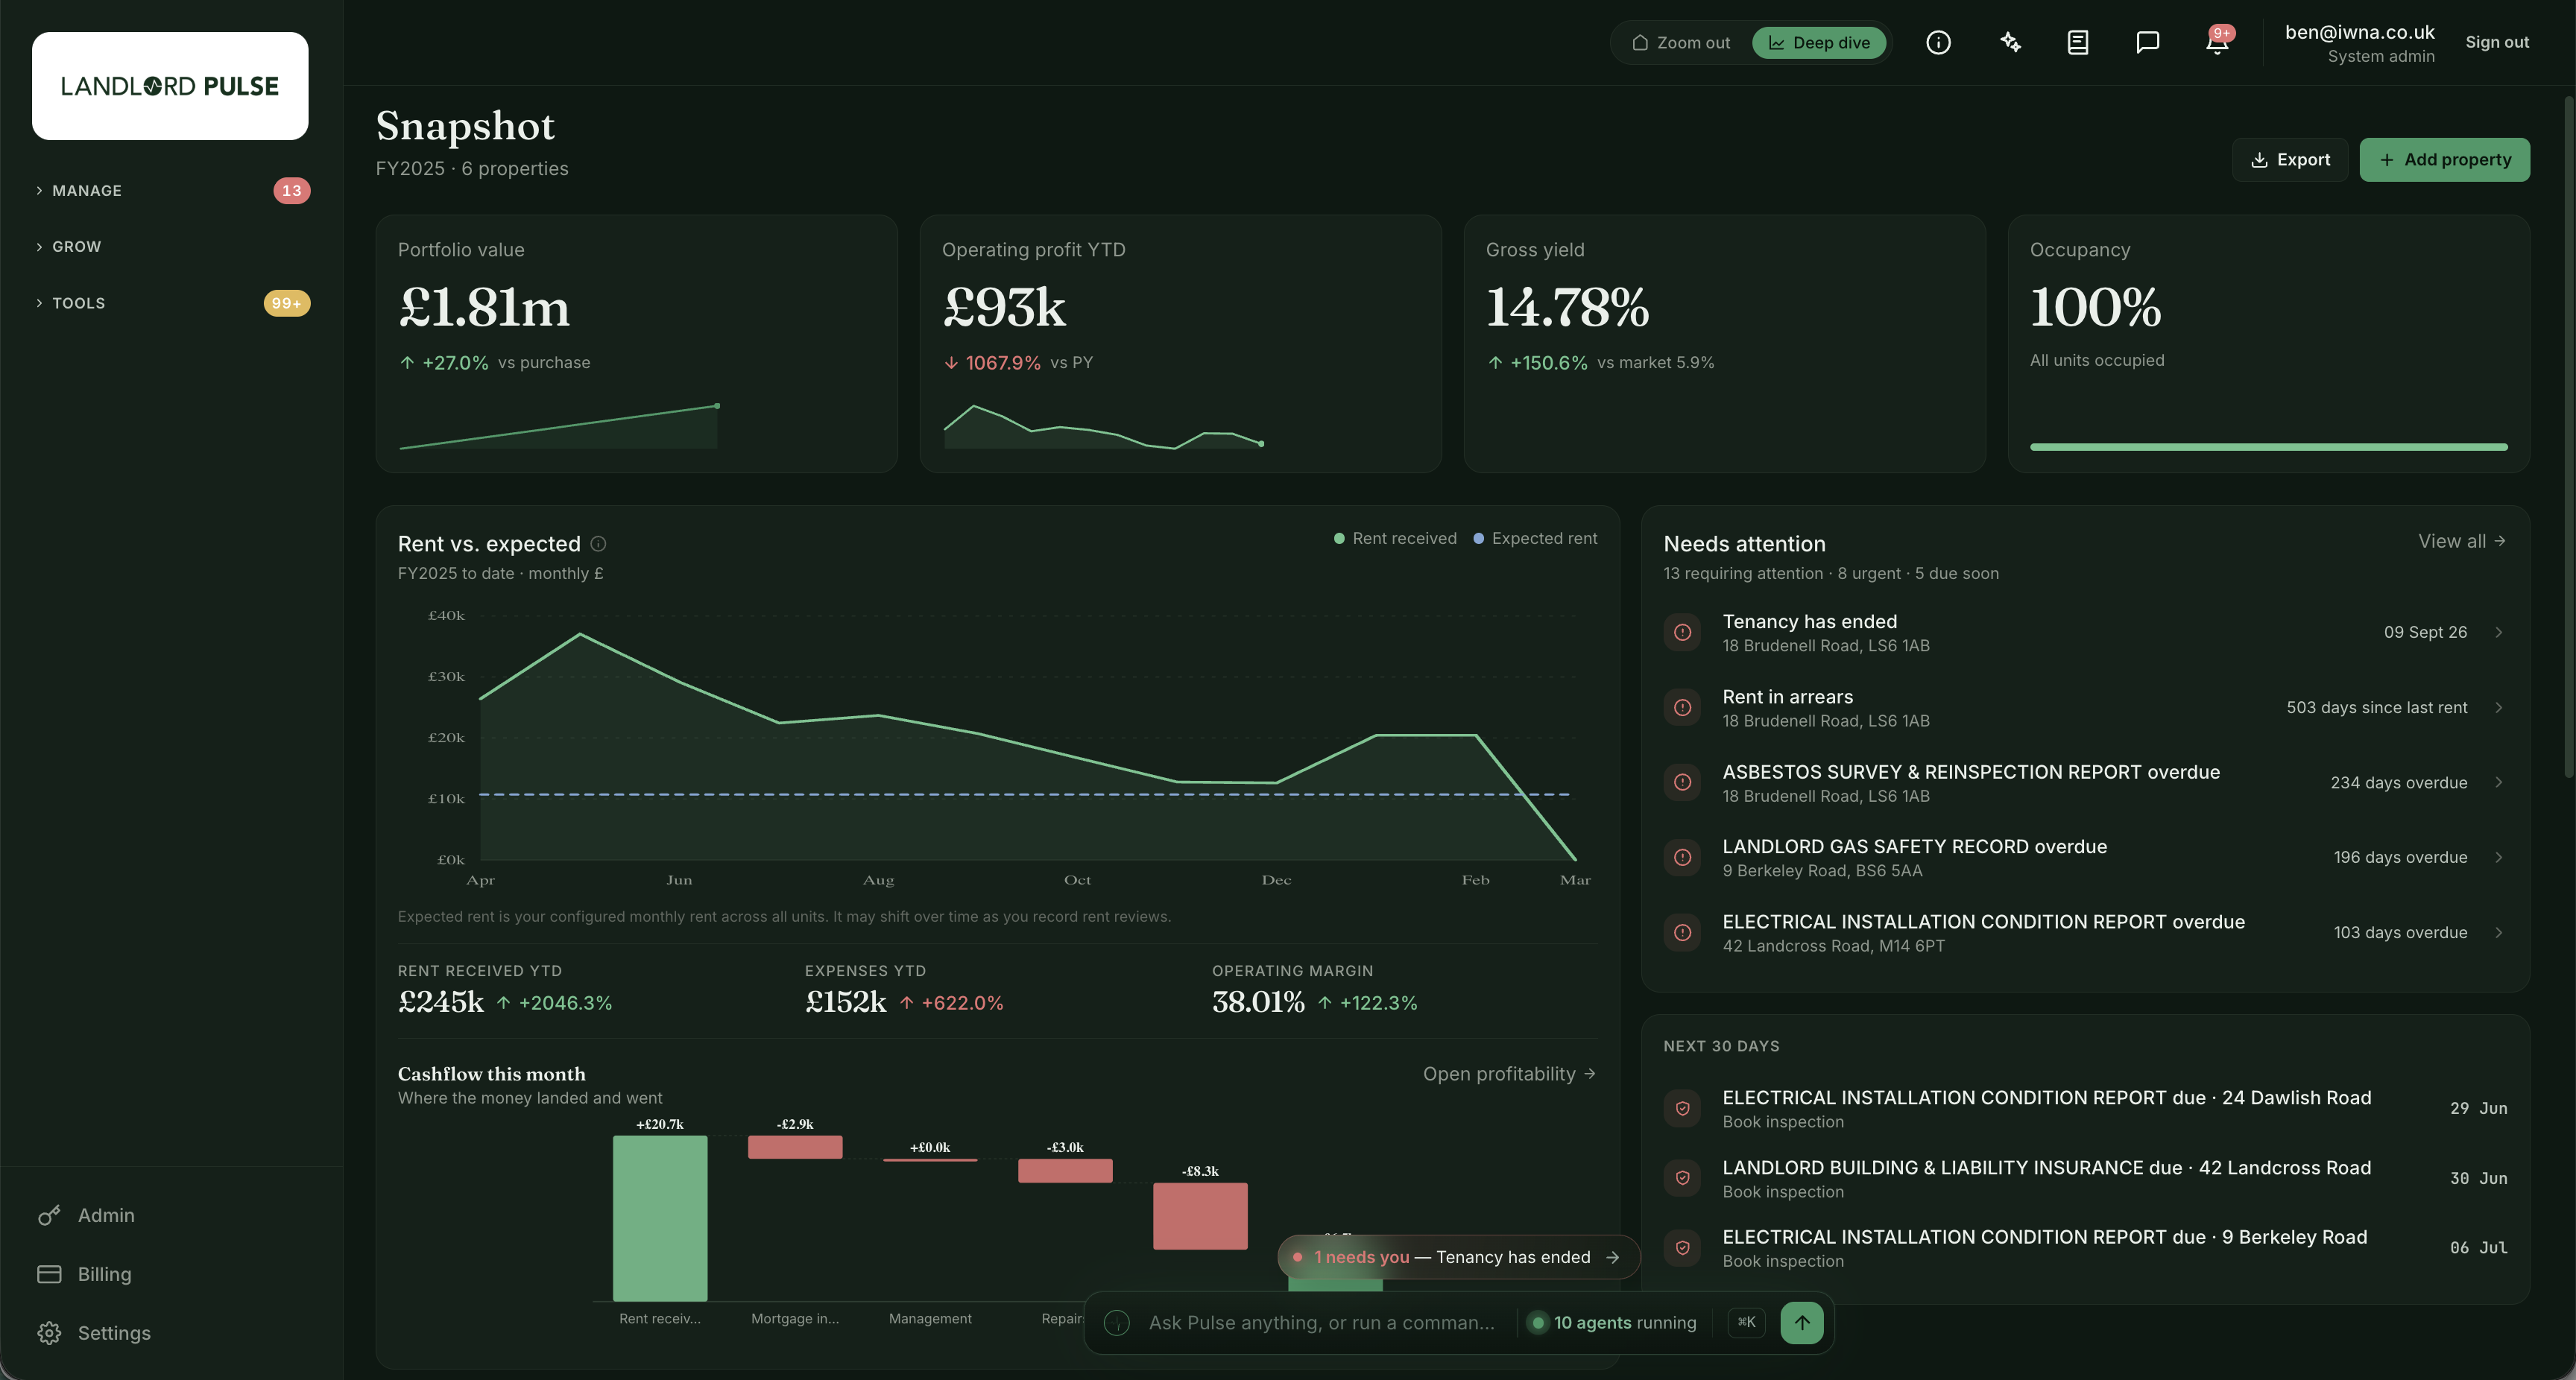Toggle the Rent received legend series

pyautogui.click(x=1395, y=538)
